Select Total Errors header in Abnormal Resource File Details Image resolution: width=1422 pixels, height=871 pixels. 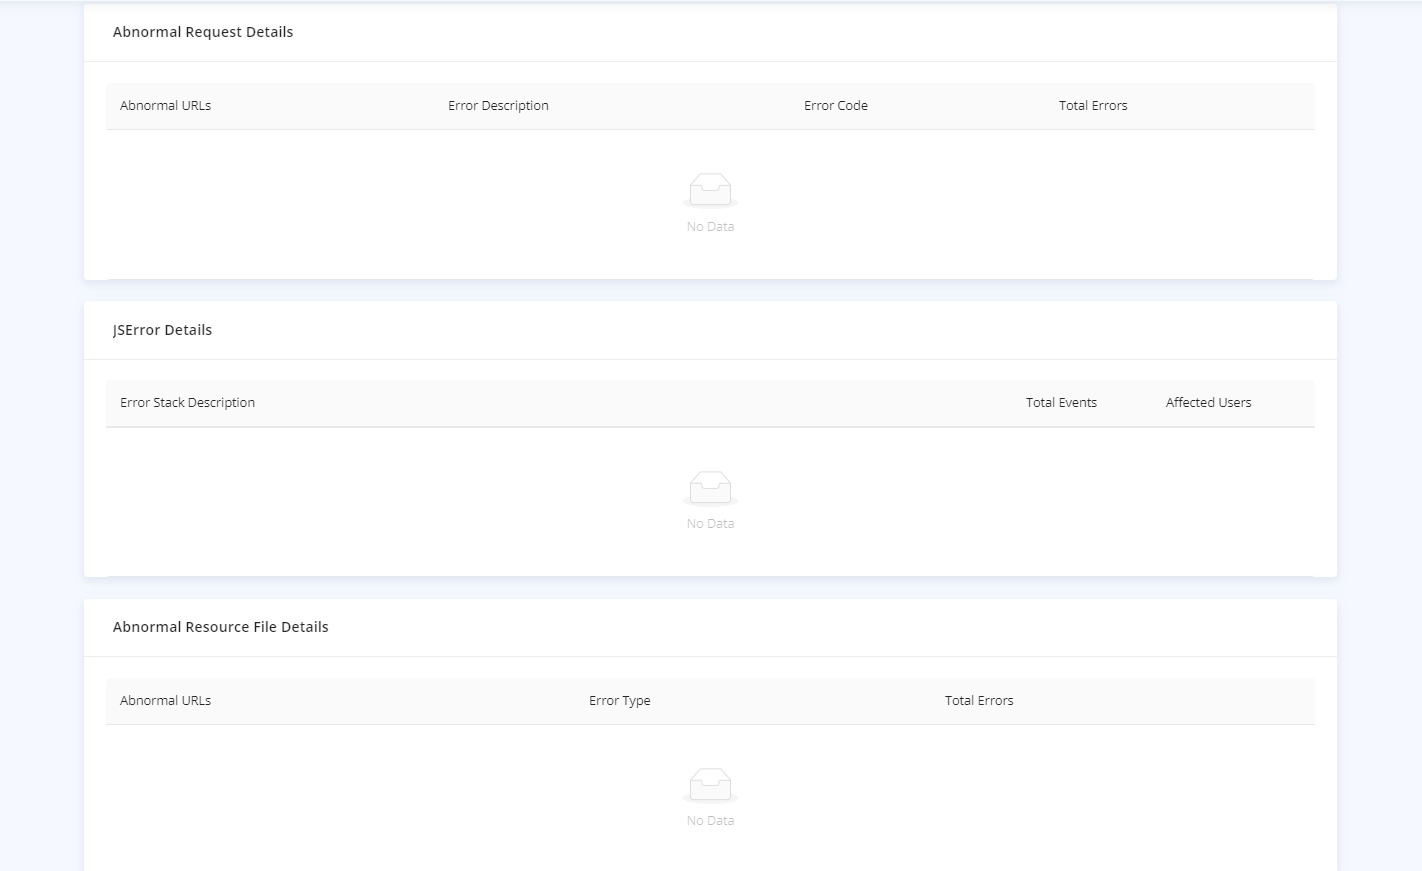click(979, 701)
